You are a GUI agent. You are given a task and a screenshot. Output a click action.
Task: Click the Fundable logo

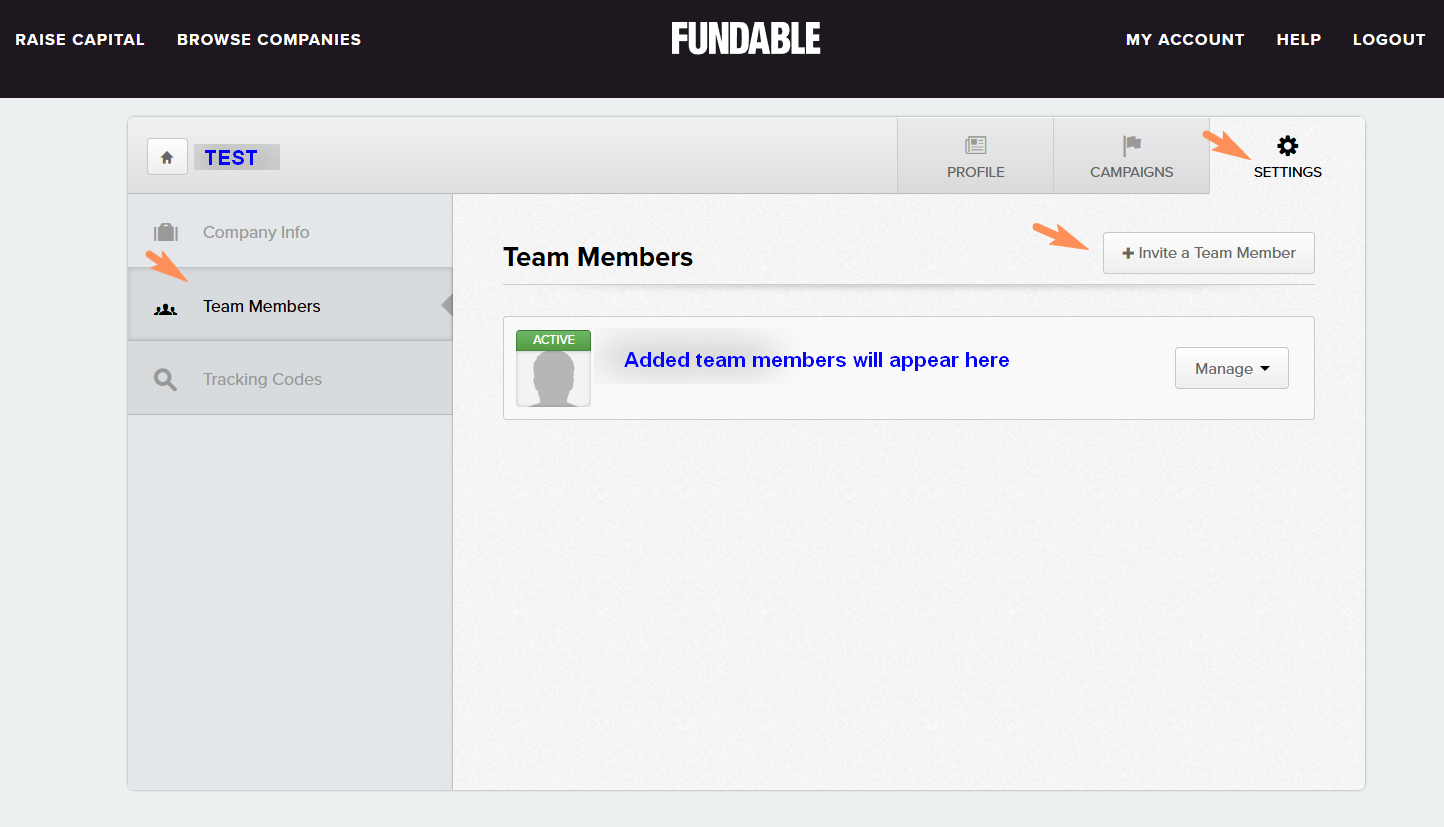click(746, 39)
